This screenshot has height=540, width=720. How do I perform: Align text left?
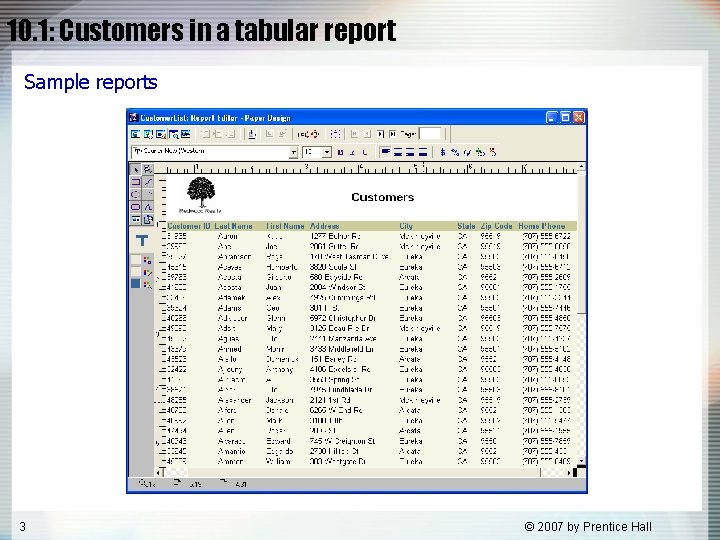pyautogui.click(x=385, y=152)
